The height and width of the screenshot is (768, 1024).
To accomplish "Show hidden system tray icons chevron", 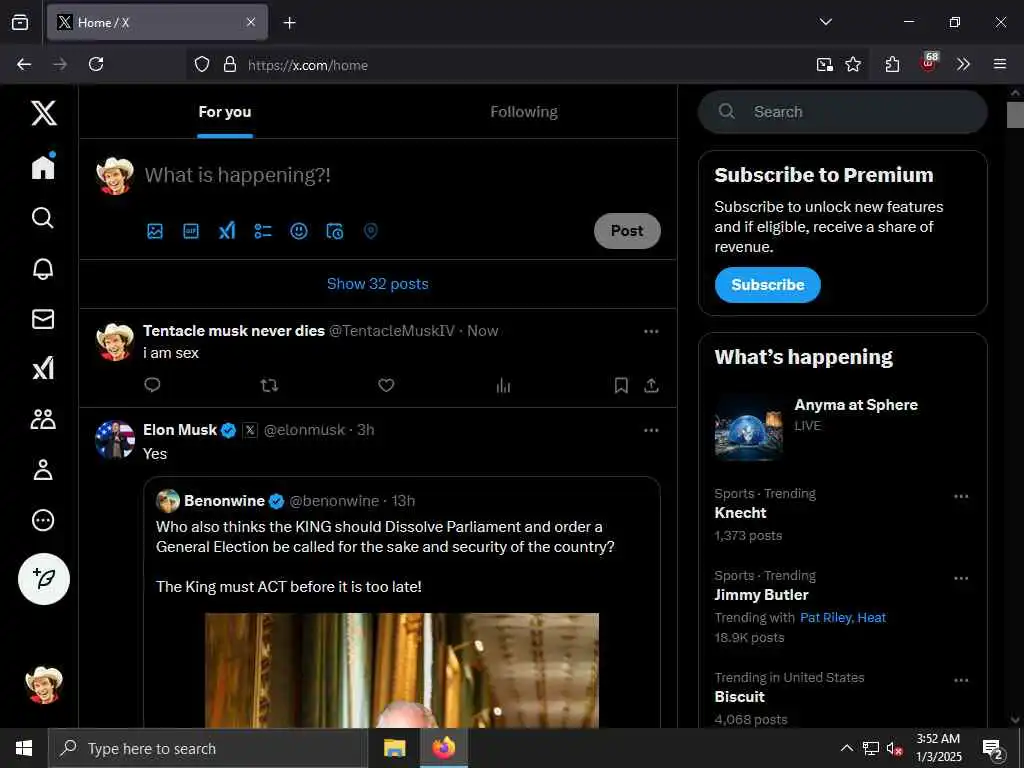I will (x=846, y=748).
